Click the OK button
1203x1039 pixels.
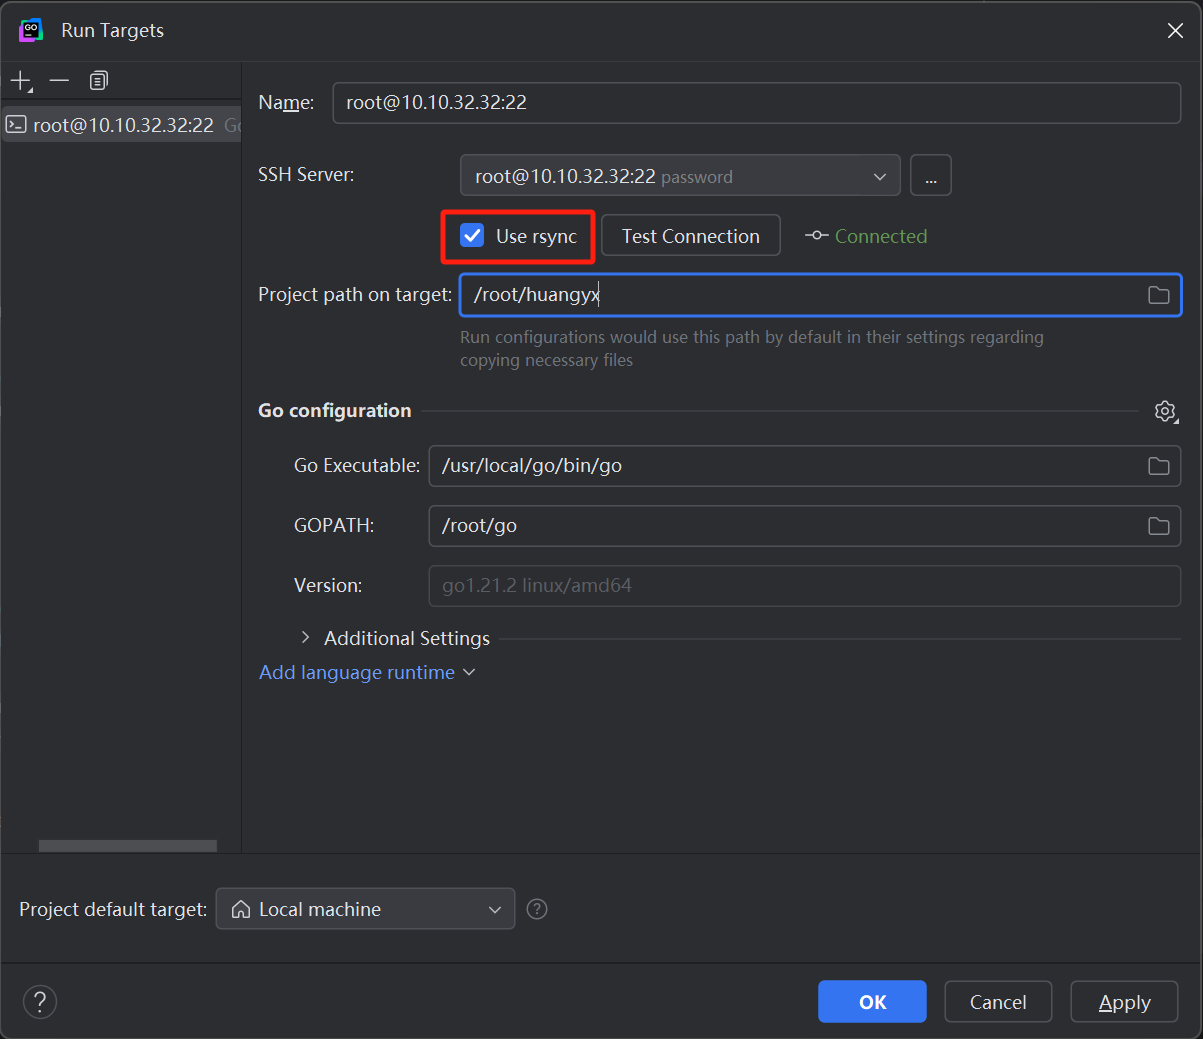[x=872, y=1002]
